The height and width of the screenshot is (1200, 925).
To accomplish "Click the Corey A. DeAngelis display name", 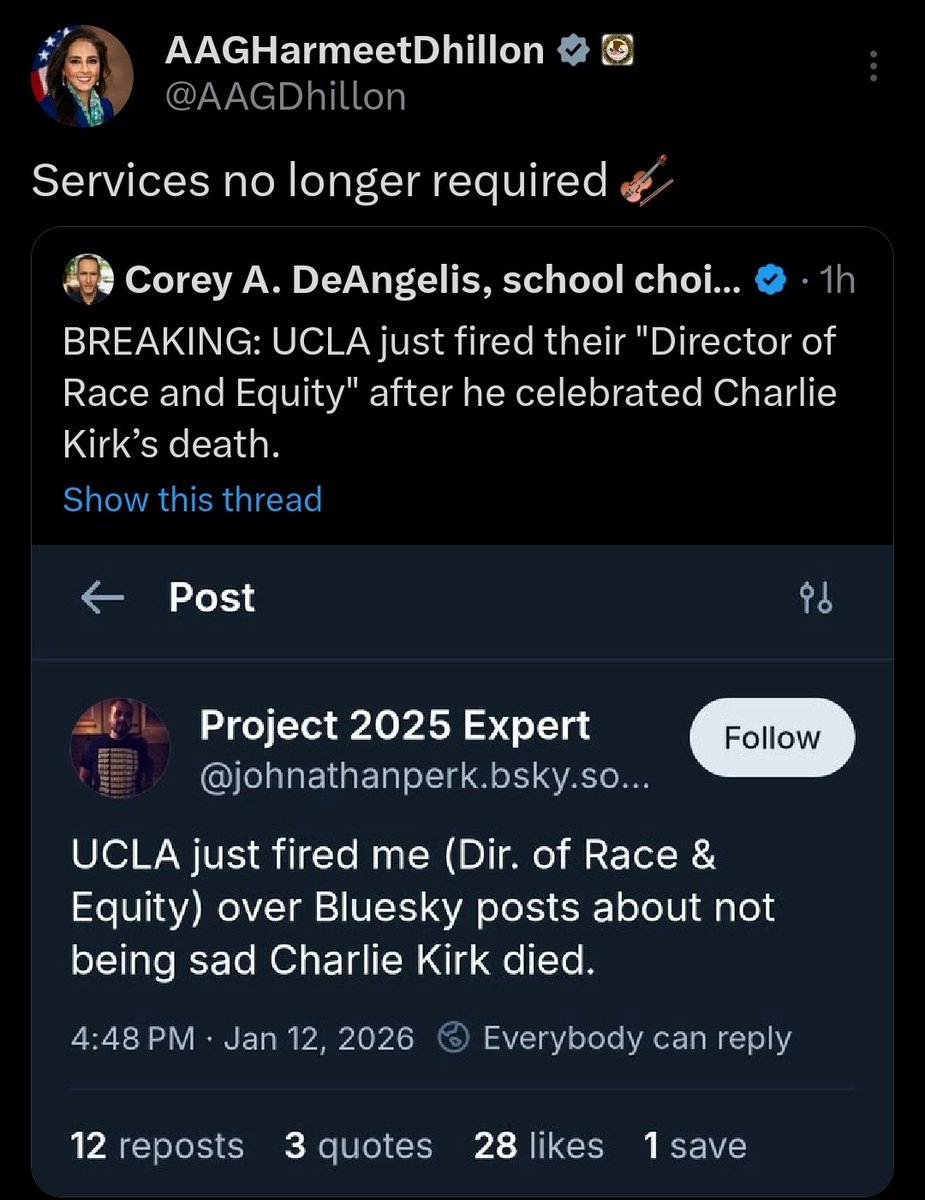I will [x=432, y=282].
